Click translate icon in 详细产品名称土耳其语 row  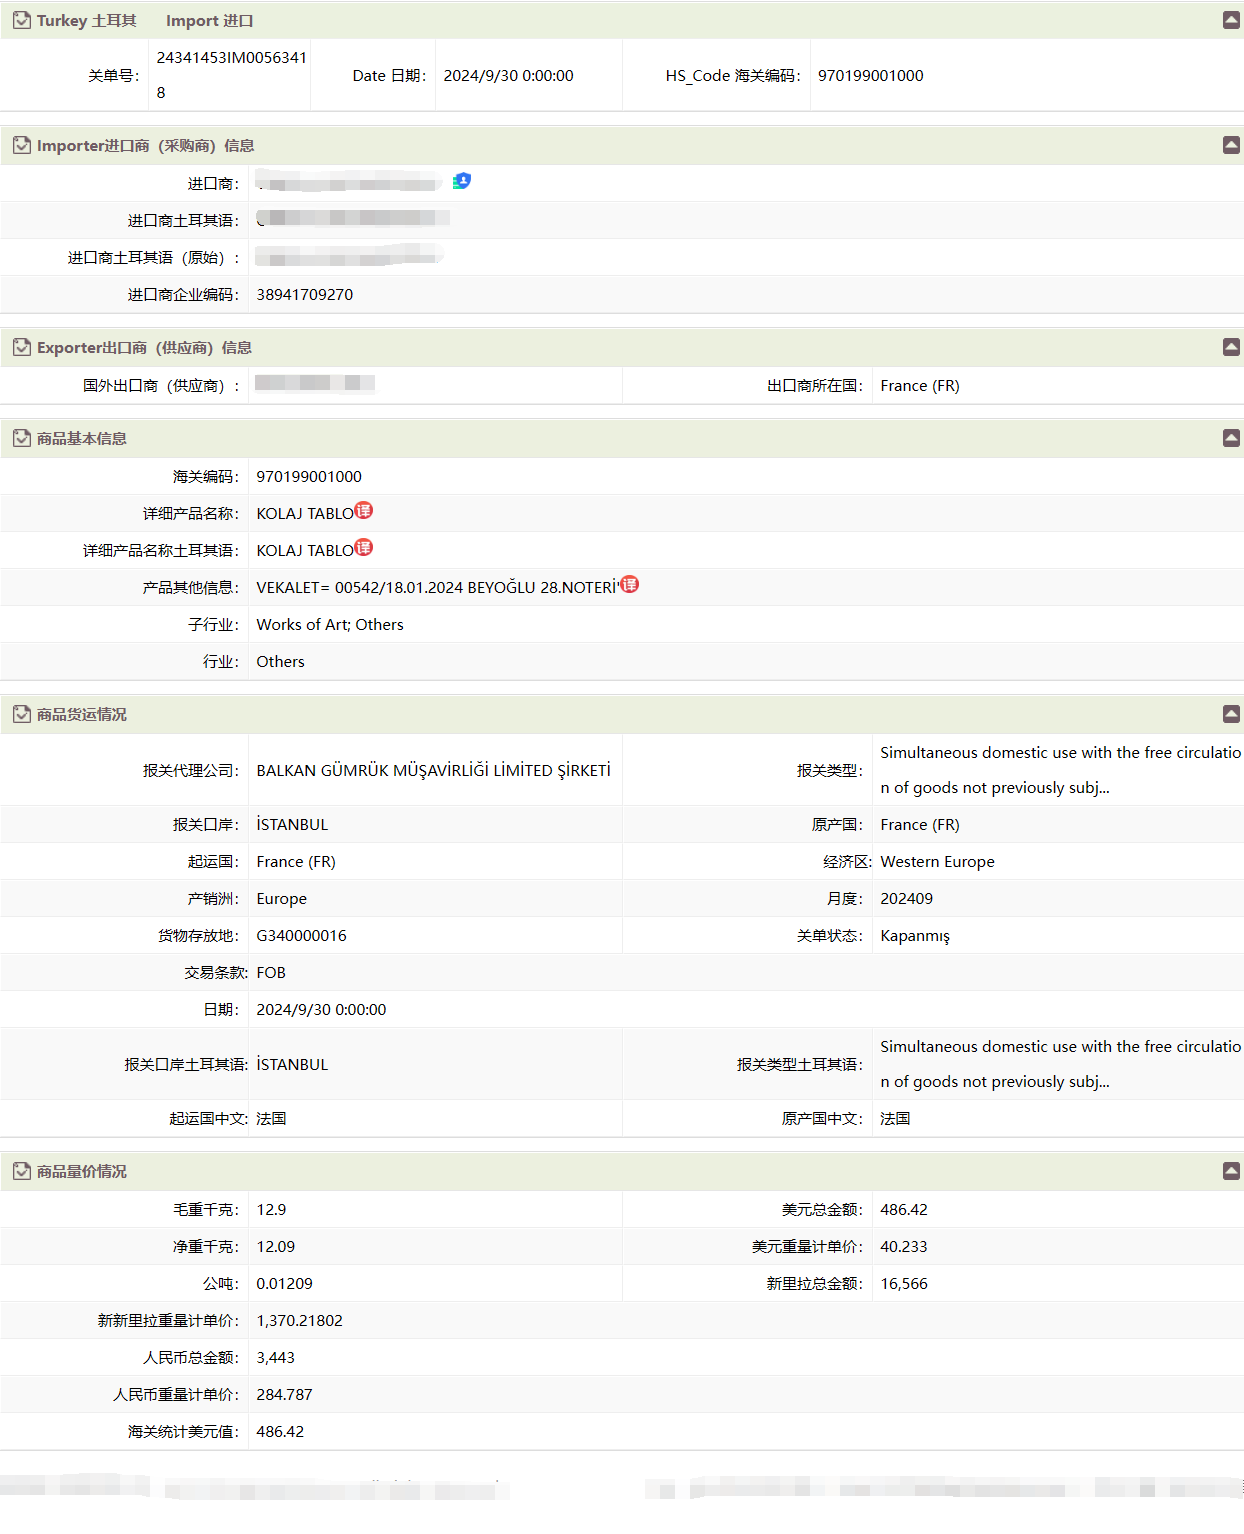[364, 548]
